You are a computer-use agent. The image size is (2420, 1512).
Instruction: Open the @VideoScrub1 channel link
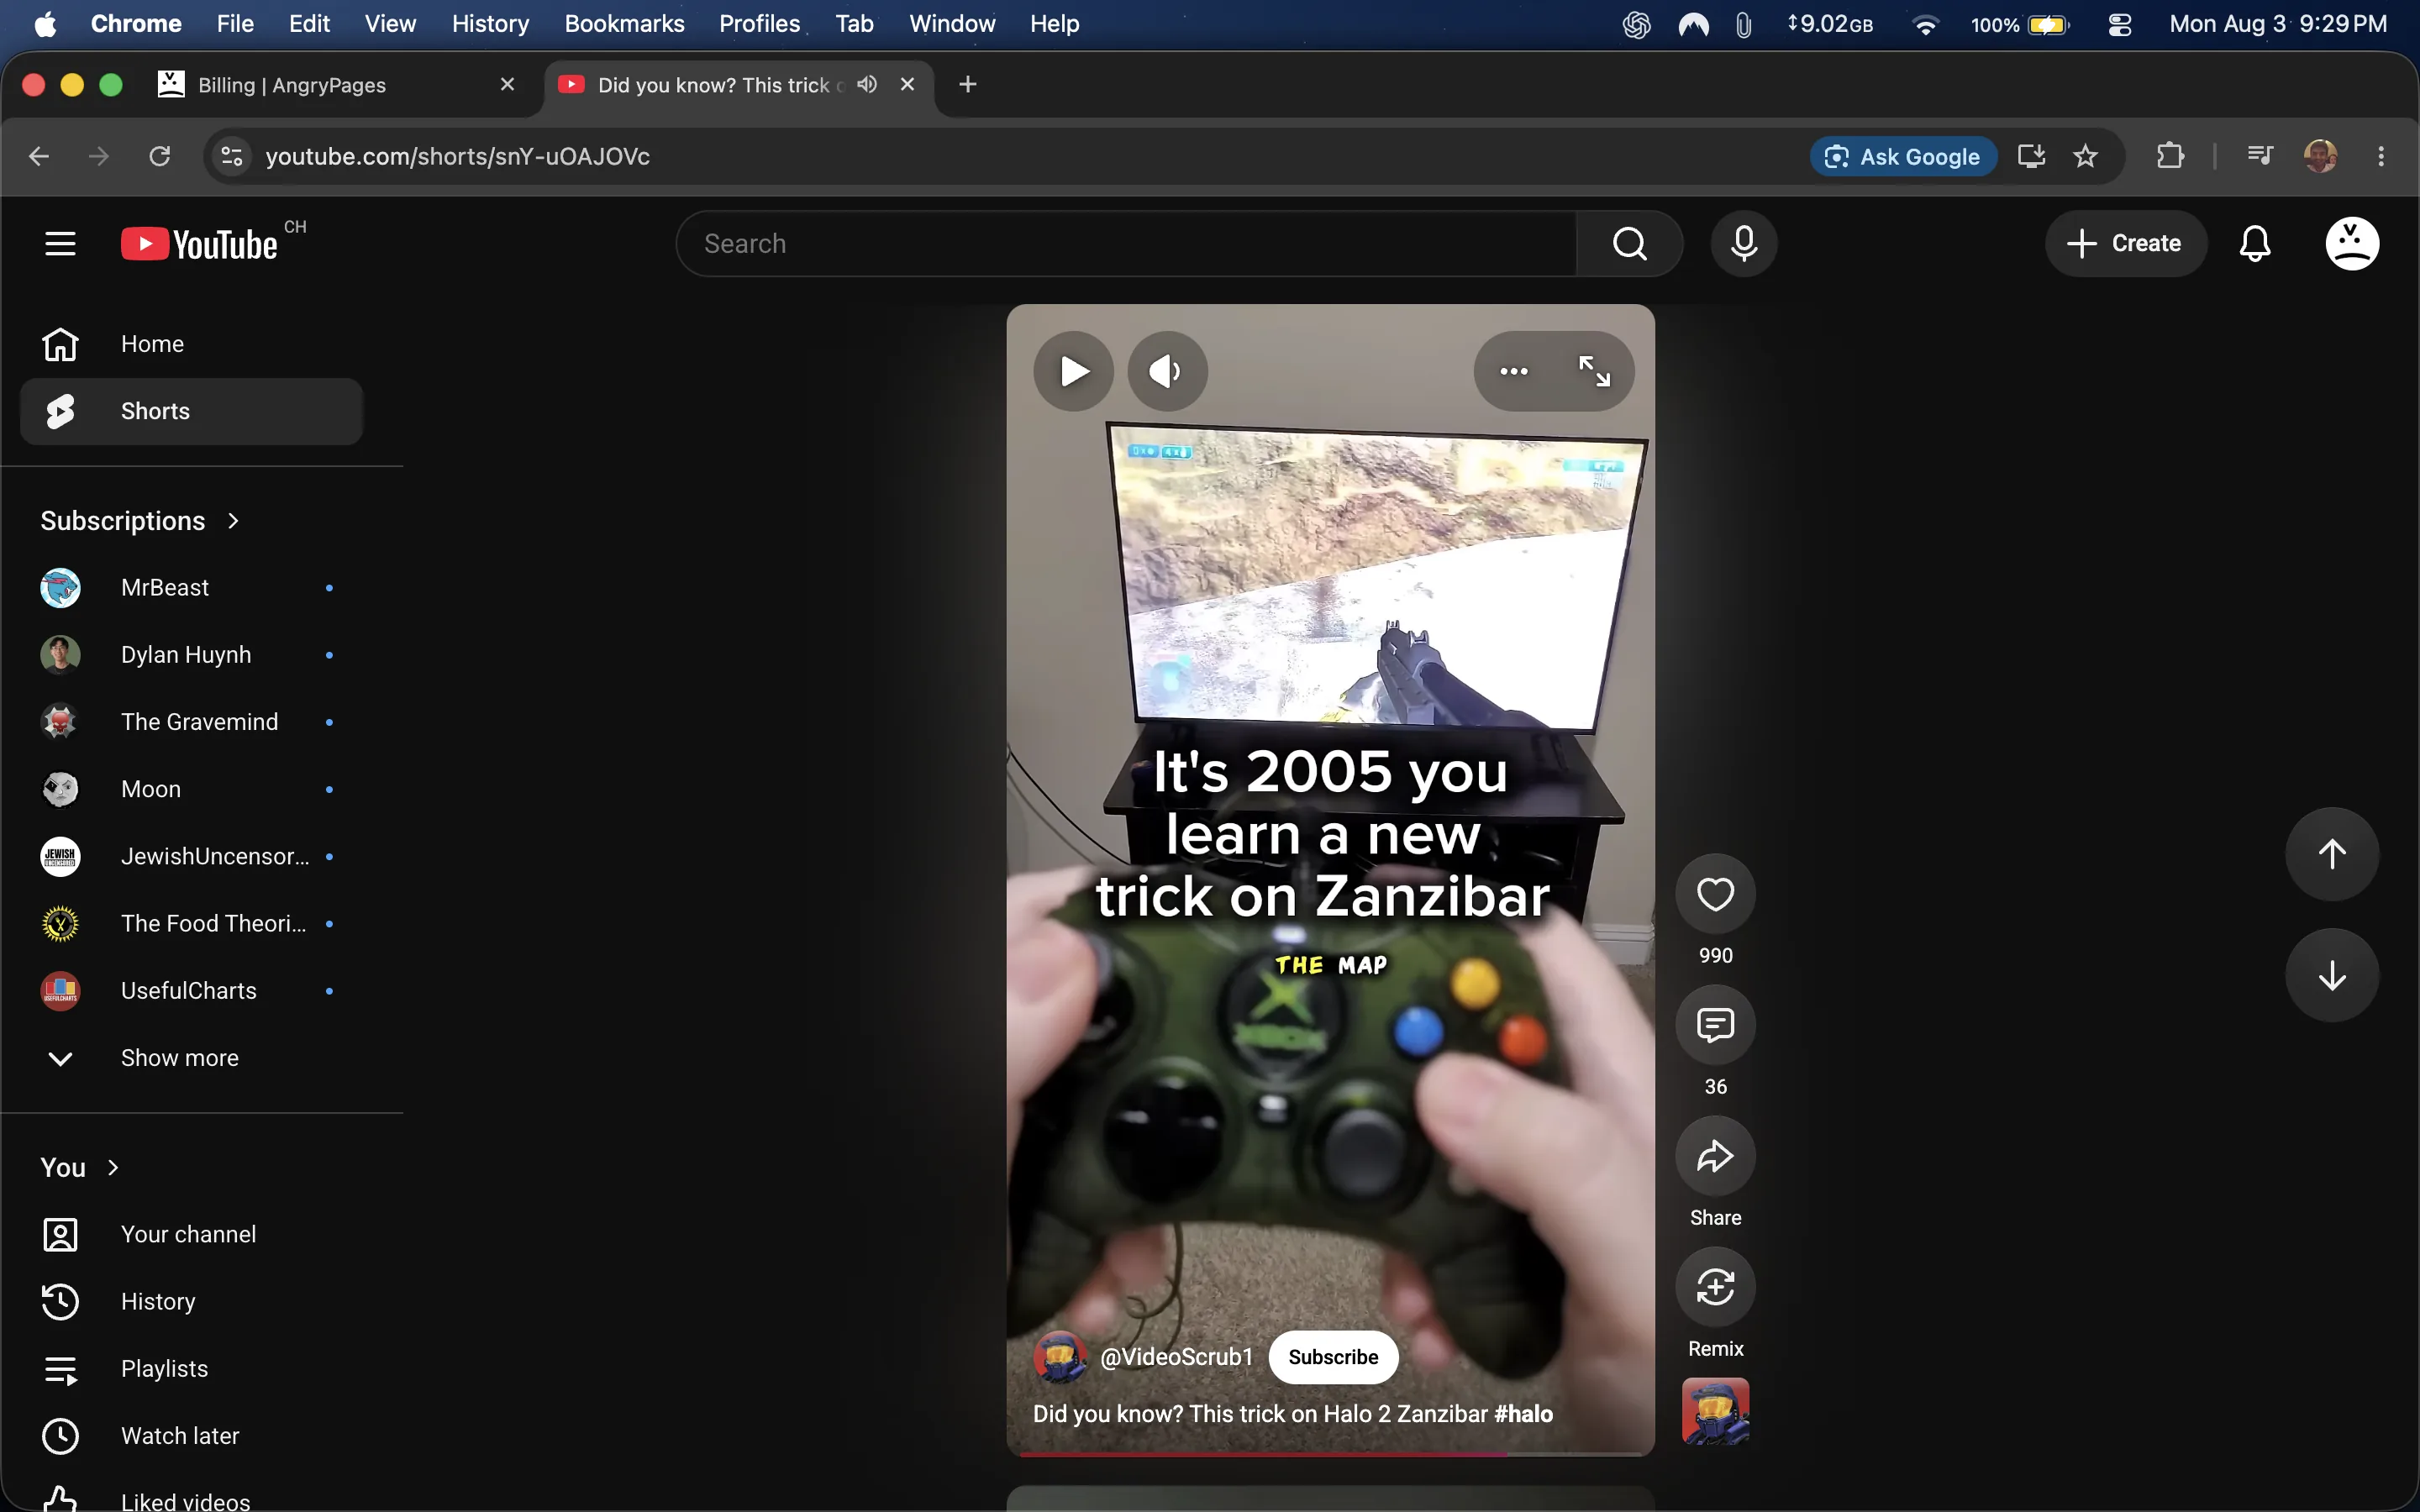(x=1176, y=1357)
